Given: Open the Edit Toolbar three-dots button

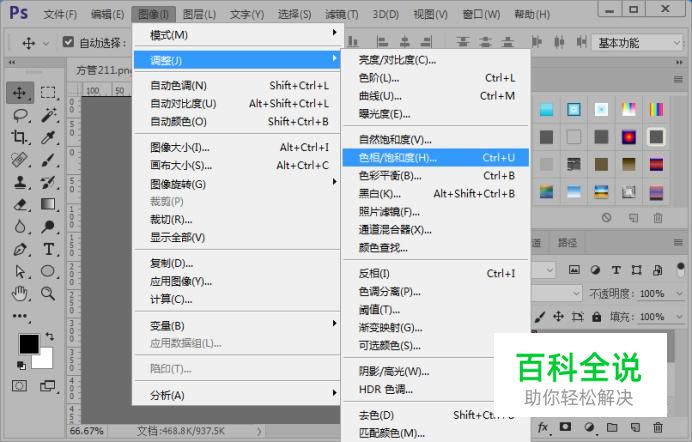Looking at the screenshot, I should pos(20,316).
